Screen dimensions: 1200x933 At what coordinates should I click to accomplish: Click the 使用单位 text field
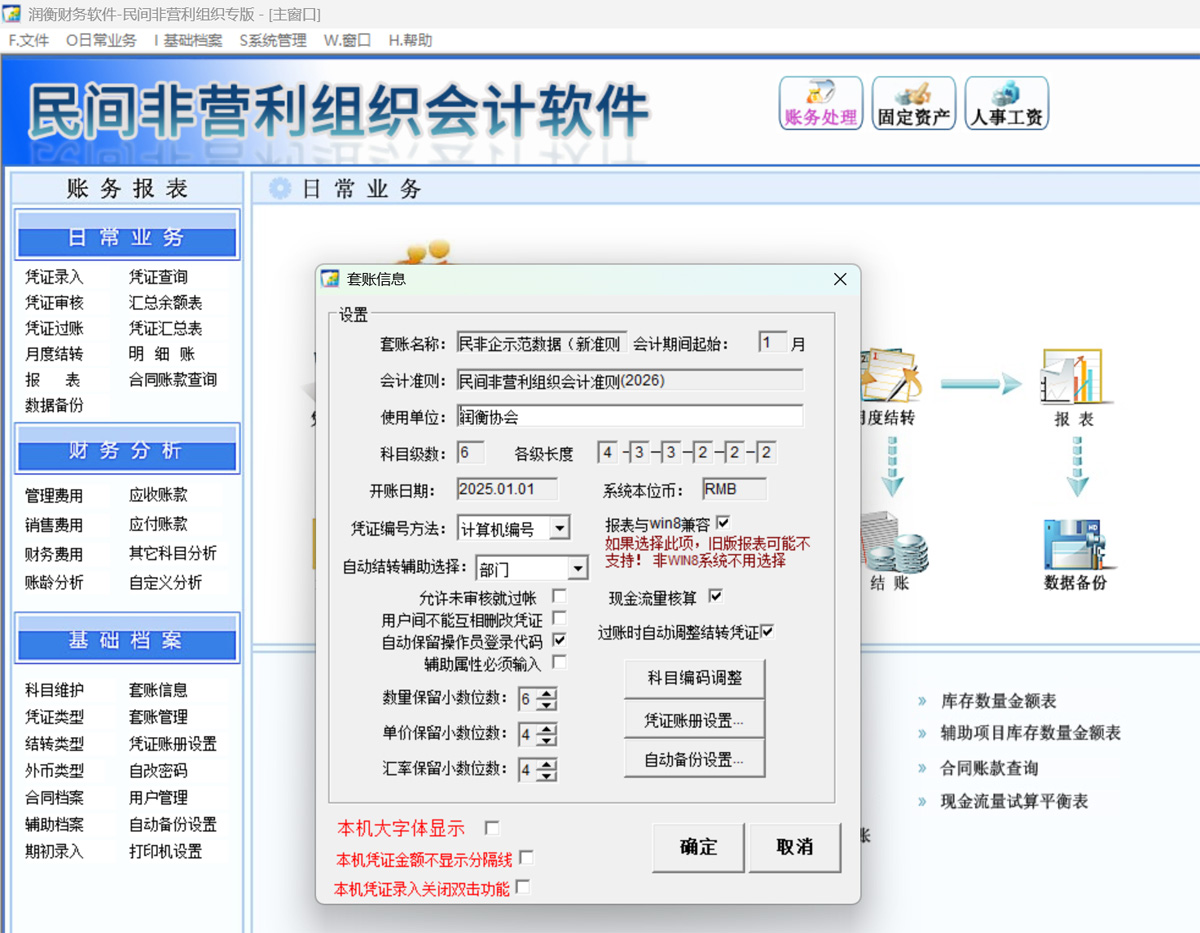click(x=629, y=416)
